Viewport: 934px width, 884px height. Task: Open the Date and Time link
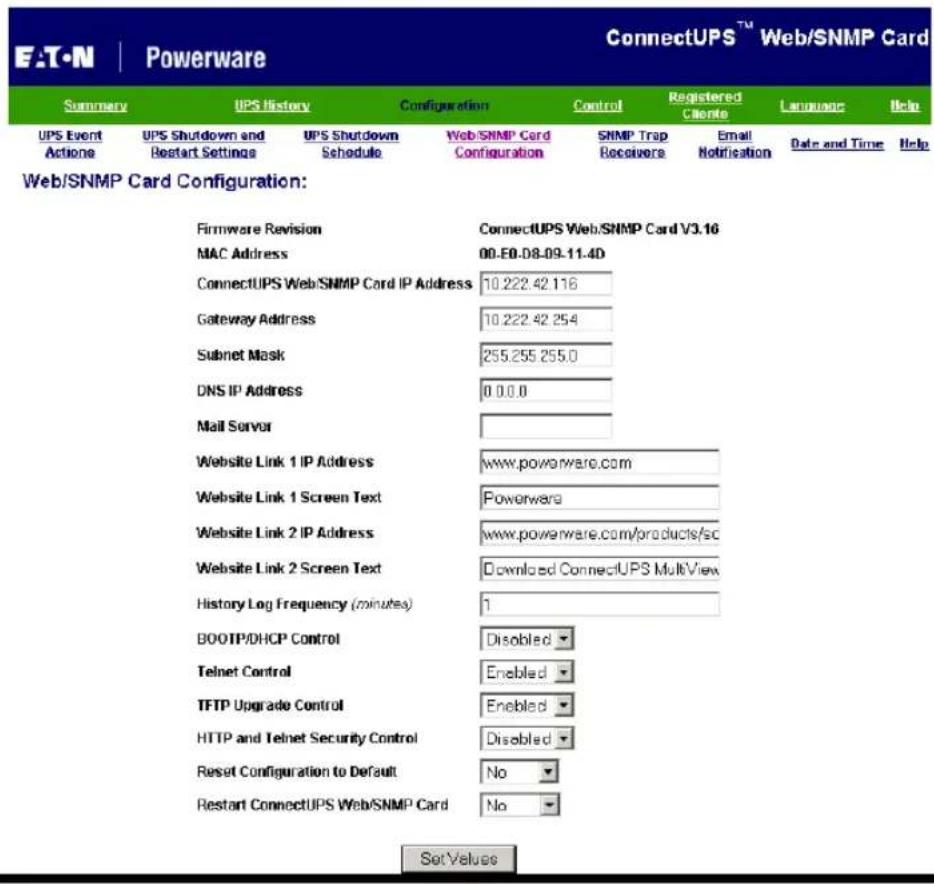pos(837,144)
